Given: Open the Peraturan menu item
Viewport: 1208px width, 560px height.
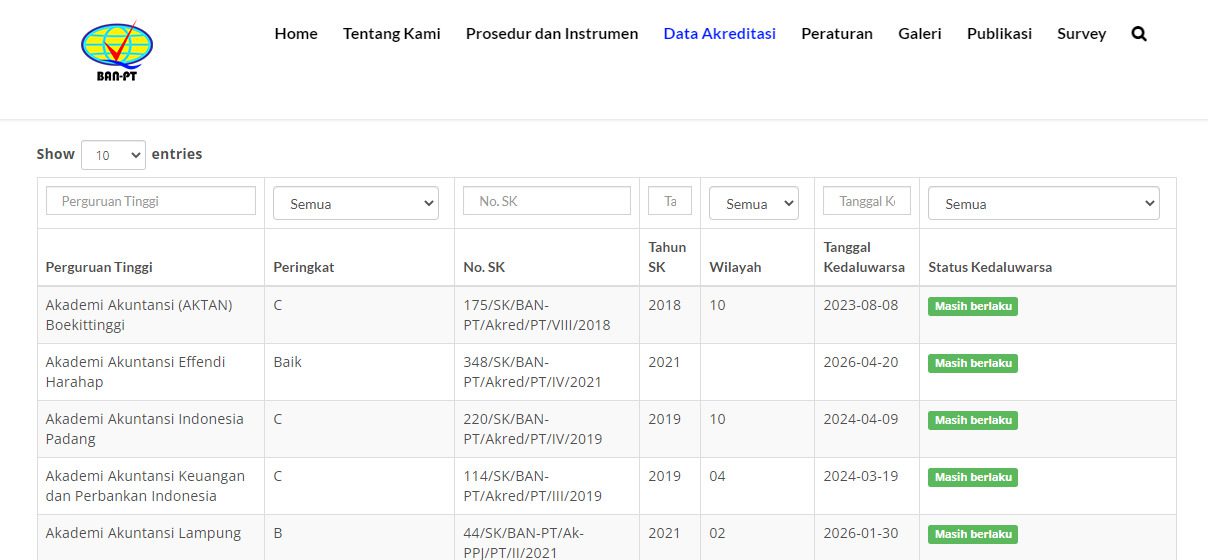Looking at the screenshot, I should [836, 34].
